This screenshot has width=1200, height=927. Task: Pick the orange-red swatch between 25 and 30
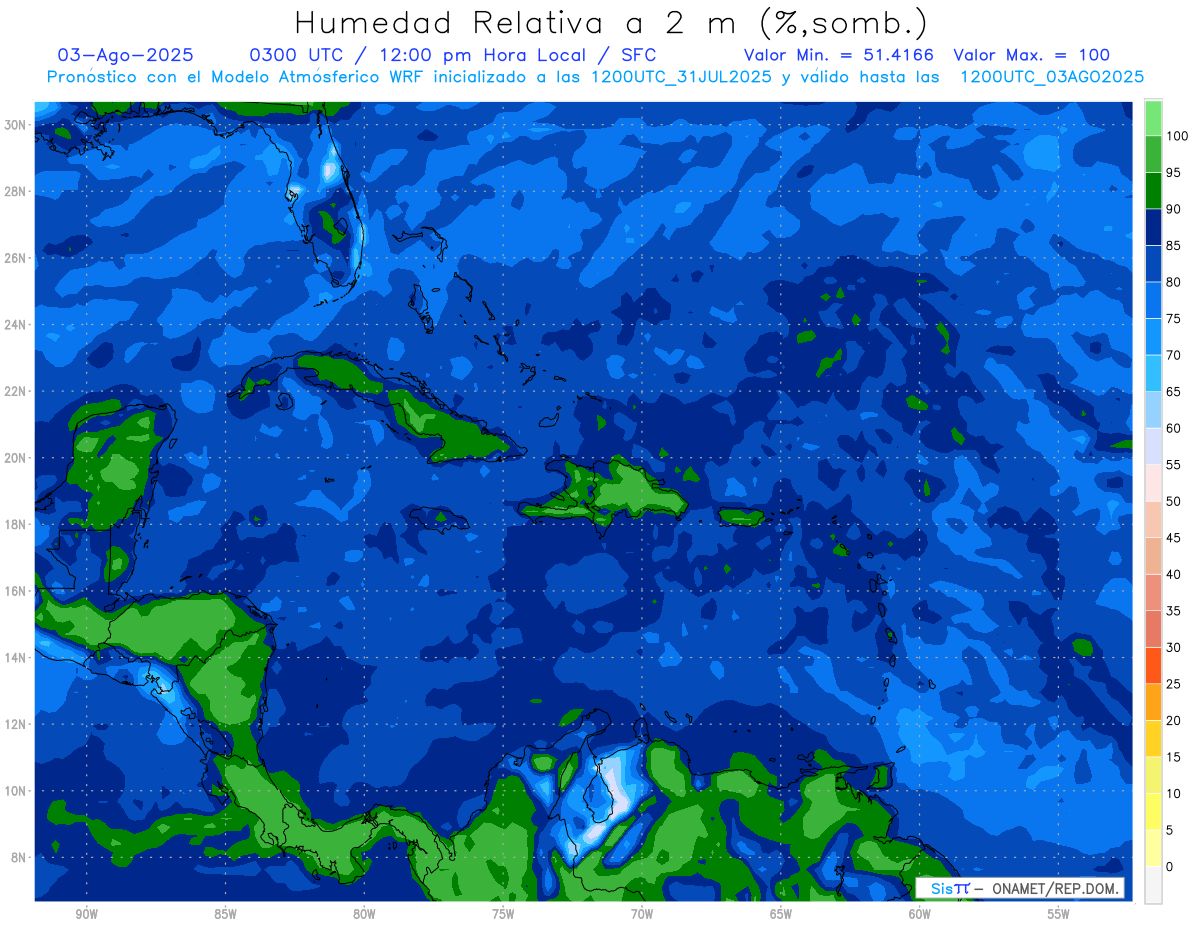[x=1153, y=665]
